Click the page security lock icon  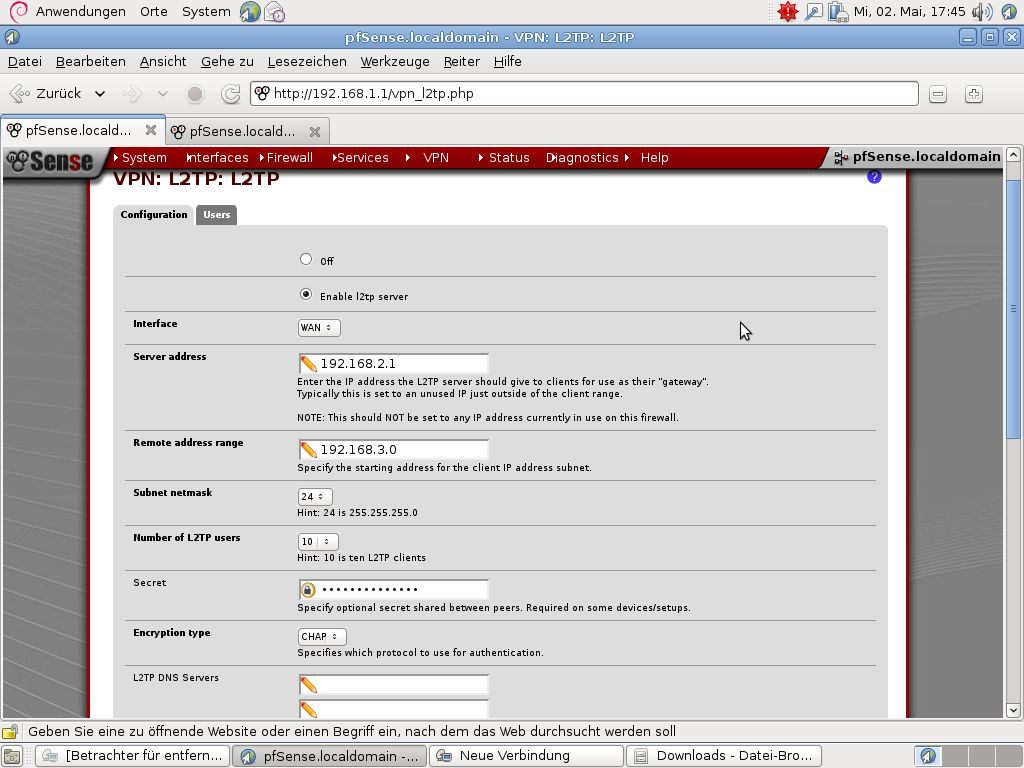click(x=10, y=731)
